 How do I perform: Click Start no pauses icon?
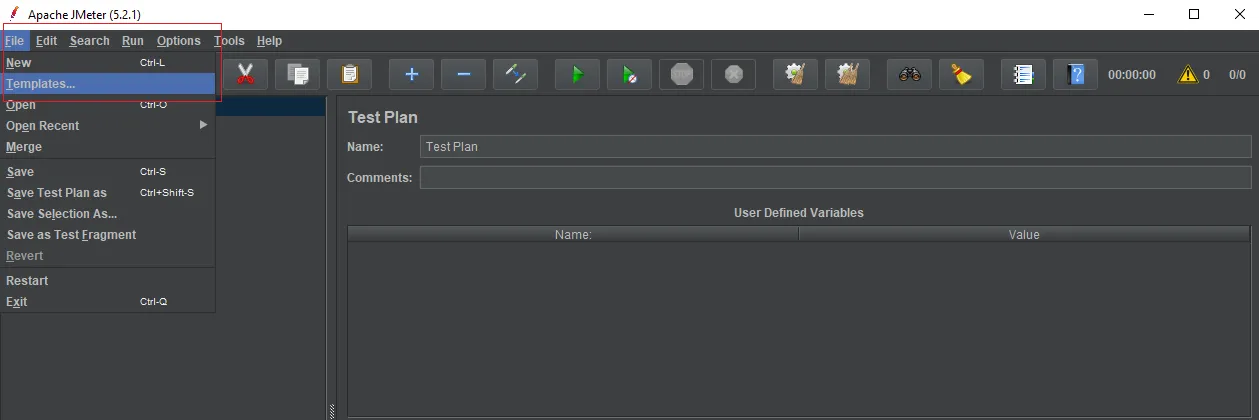pos(629,74)
